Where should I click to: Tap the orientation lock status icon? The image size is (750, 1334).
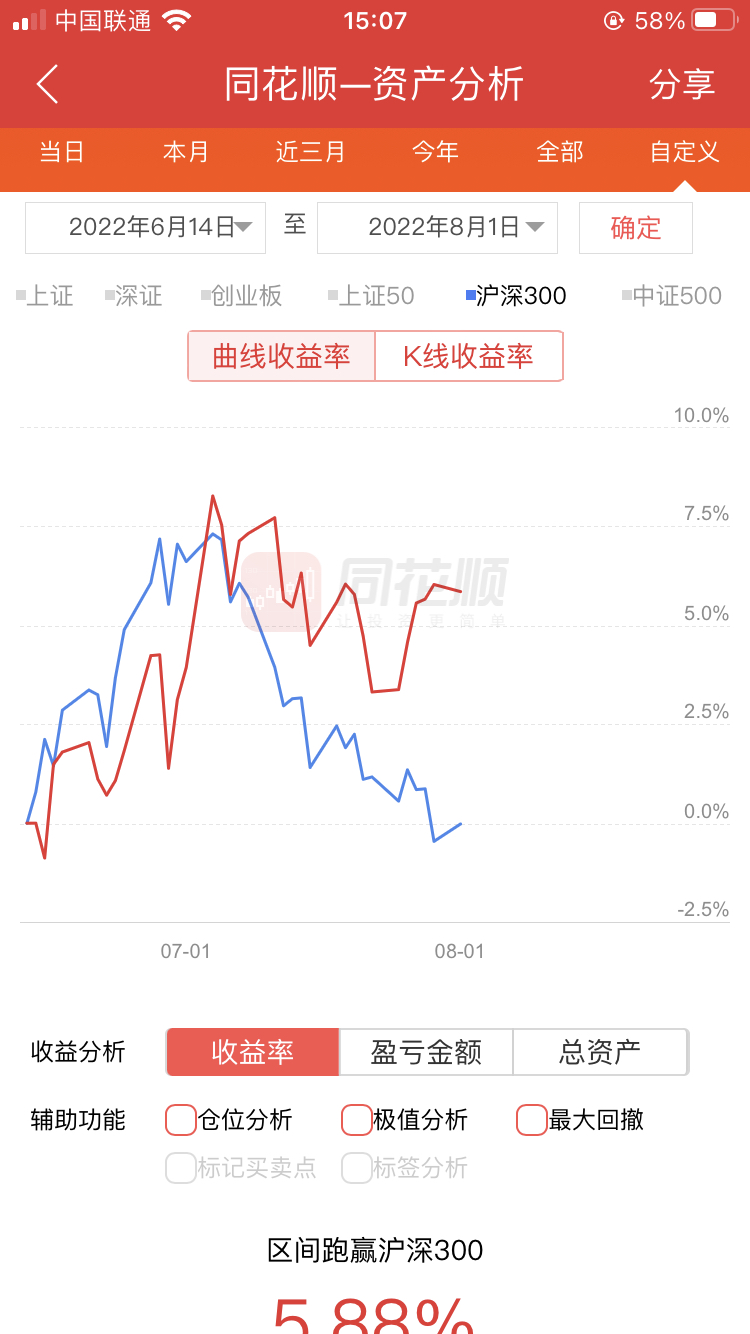pyautogui.click(x=614, y=20)
